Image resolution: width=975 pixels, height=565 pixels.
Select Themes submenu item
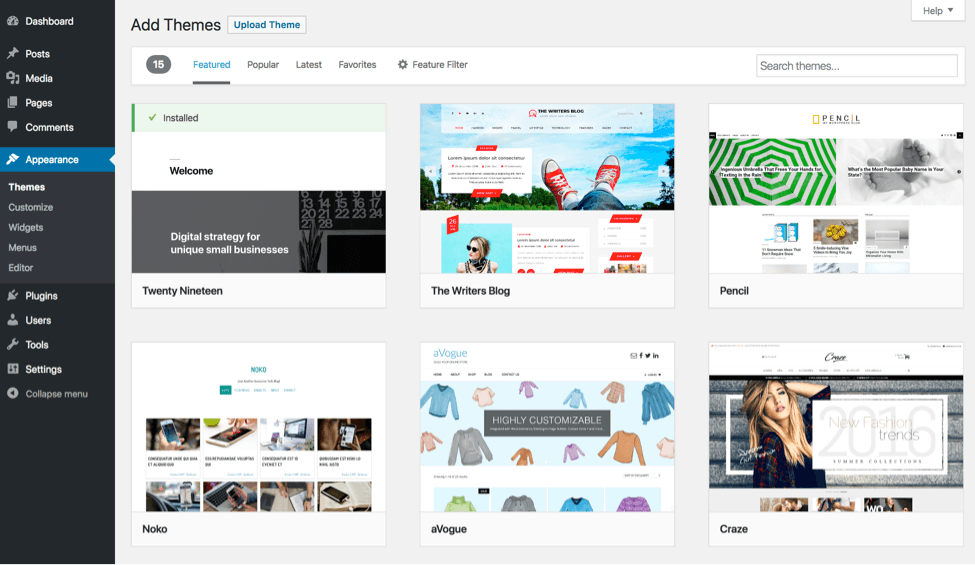(x=27, y=186)
